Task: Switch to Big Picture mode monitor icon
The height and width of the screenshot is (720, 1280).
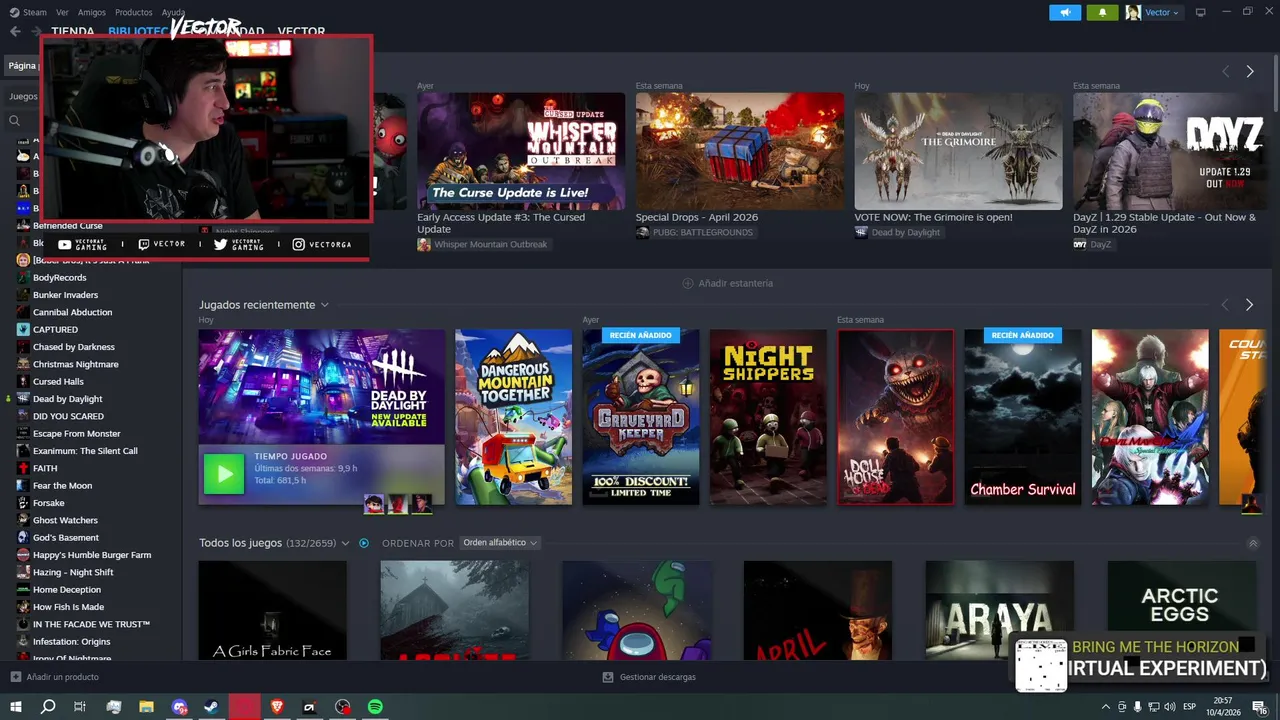Action: pos(1201,12)
